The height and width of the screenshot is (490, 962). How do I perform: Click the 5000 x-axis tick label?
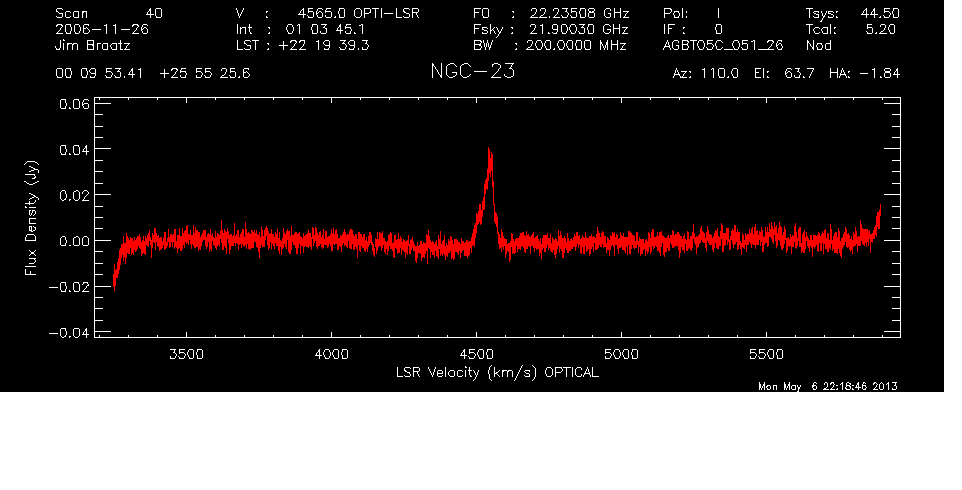click(x=621, y=355)
